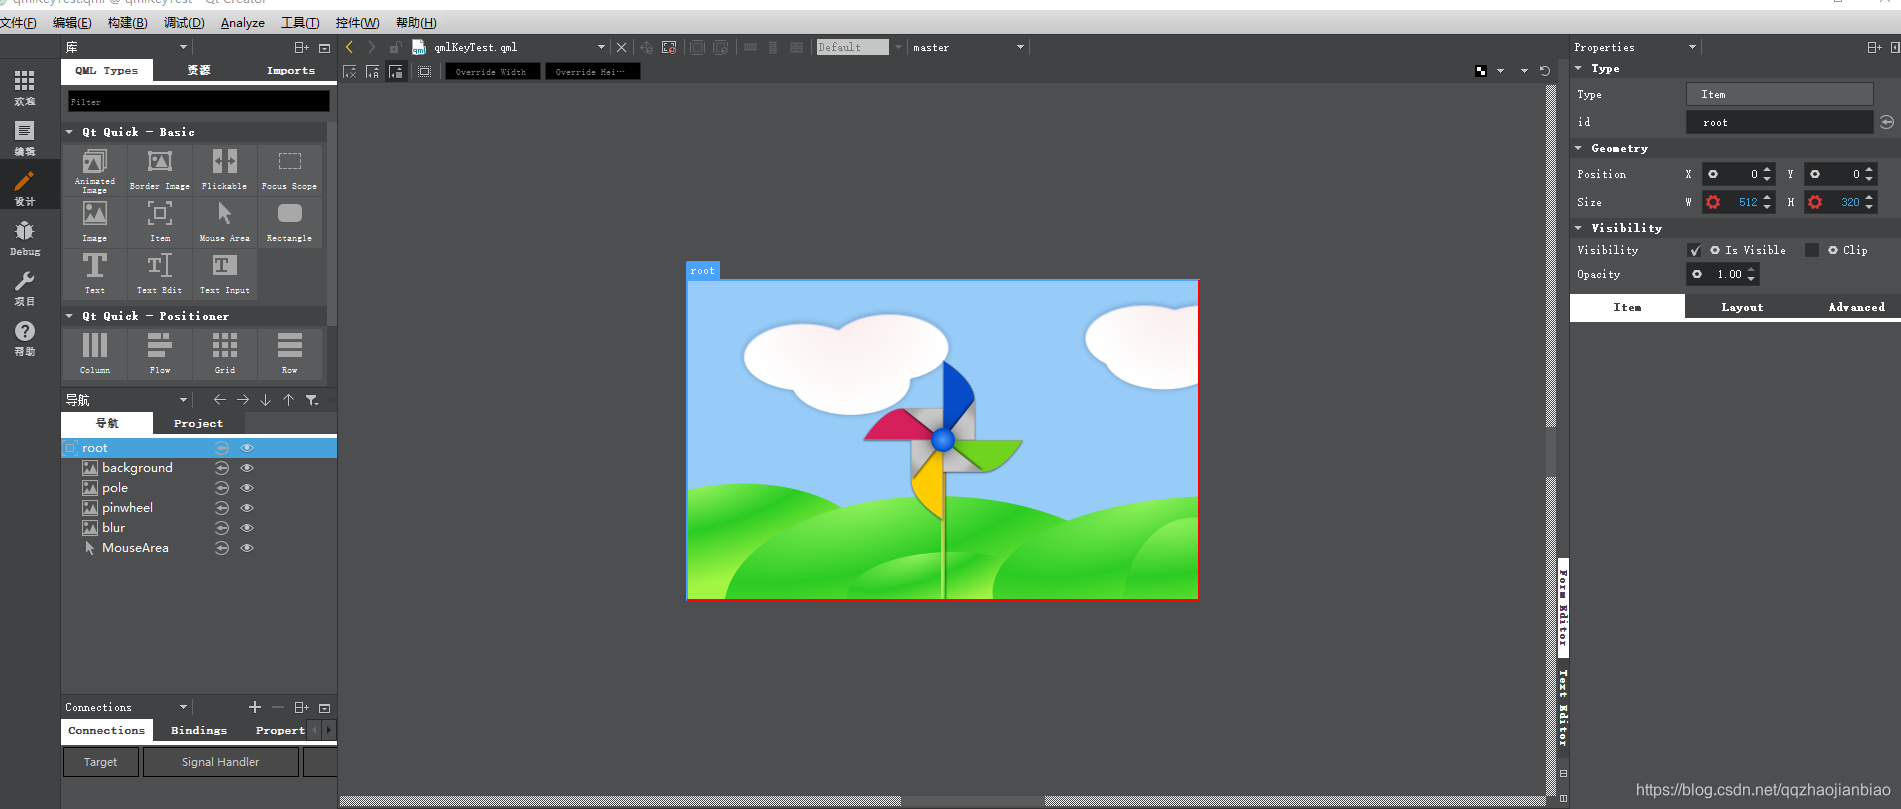Open the Welcome mode in sidebar
Screen dimensions: 1901x809
25,88
